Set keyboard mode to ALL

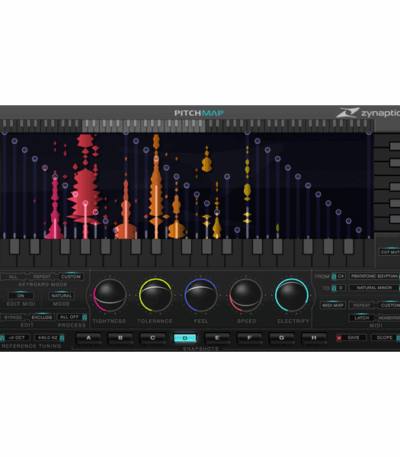[x=13, y=277]
